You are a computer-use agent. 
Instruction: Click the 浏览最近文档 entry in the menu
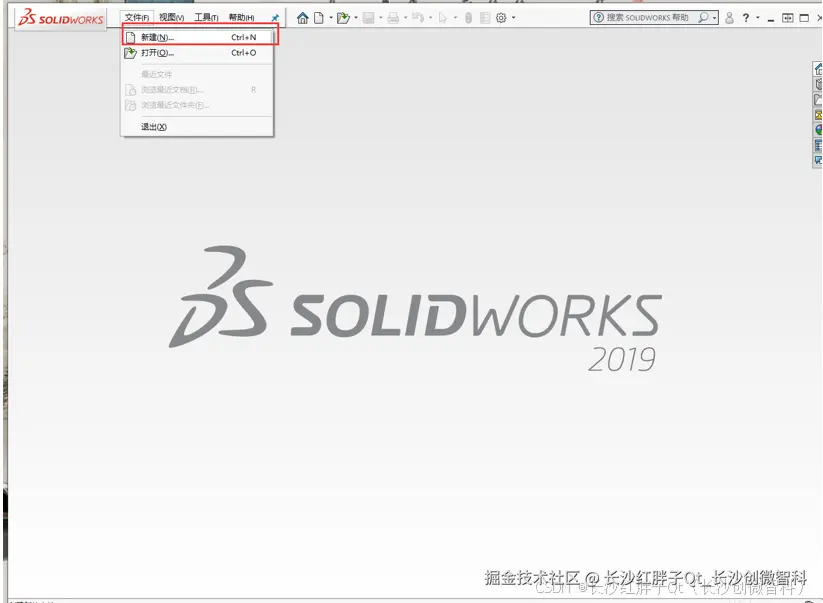point(170,90)
